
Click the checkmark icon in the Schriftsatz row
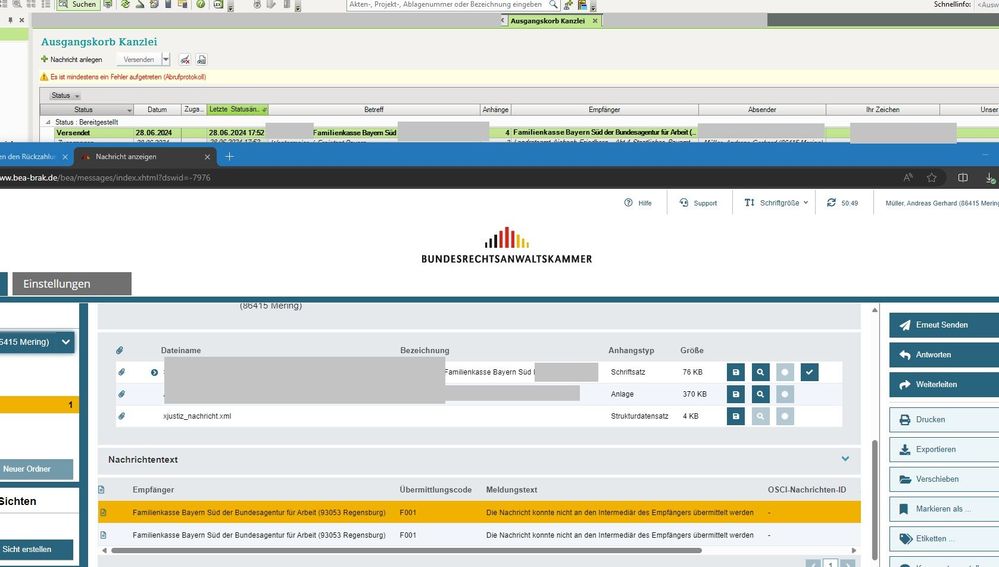(x=809, y=372)
